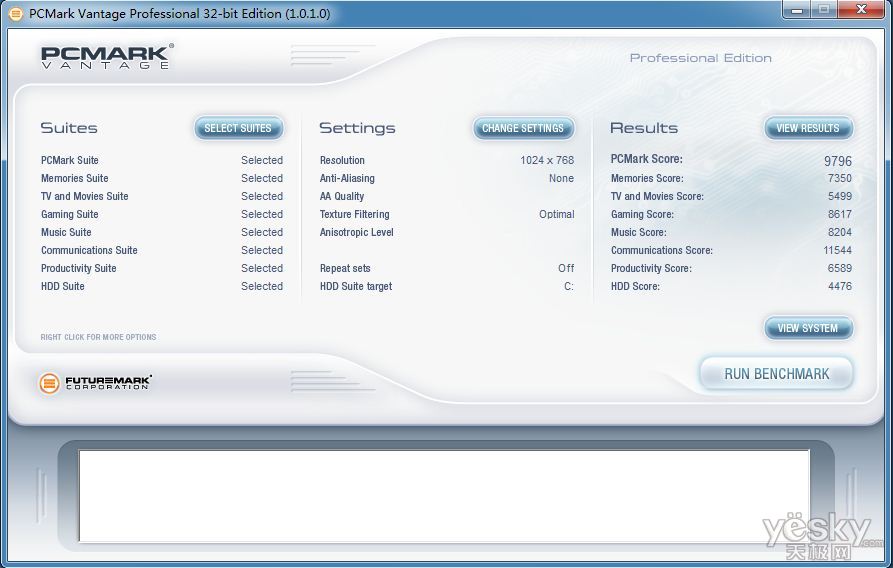Screen dimensions: 893x568
Task: Start the Run Benchmark button
Action: 776,374
